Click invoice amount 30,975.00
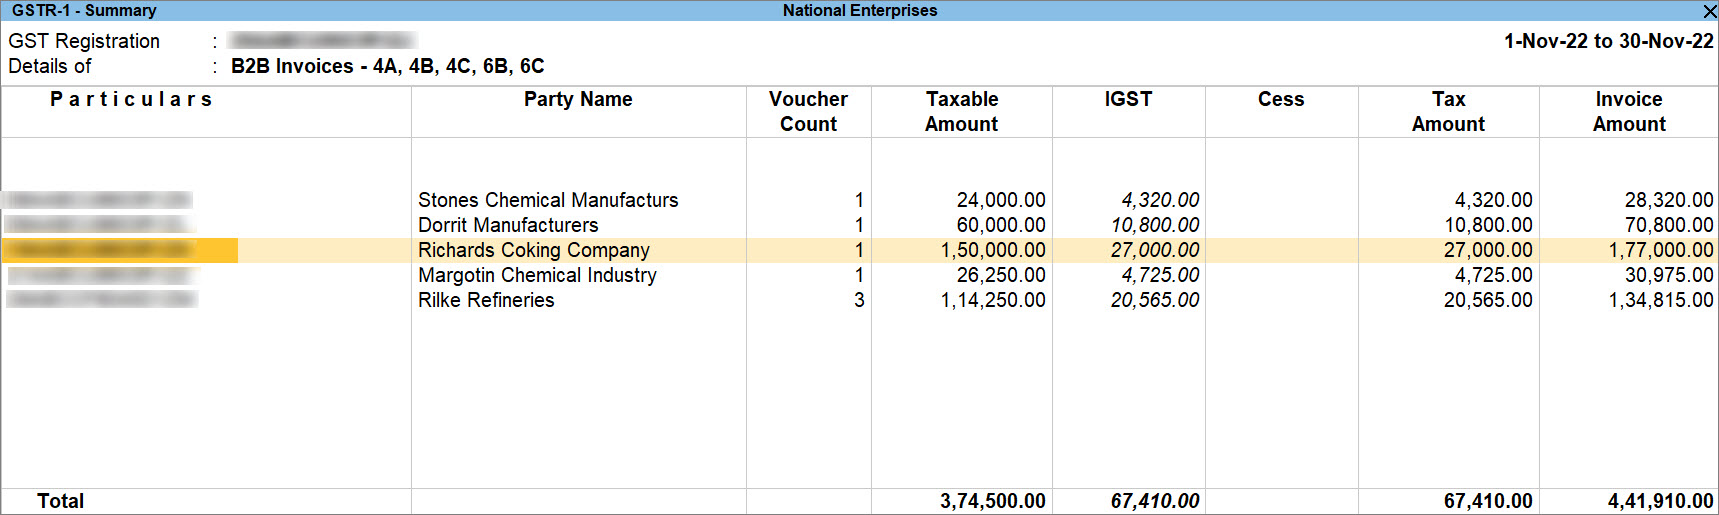The height and width of the screenshot is (515, 1719). (x=1669, y=275)
